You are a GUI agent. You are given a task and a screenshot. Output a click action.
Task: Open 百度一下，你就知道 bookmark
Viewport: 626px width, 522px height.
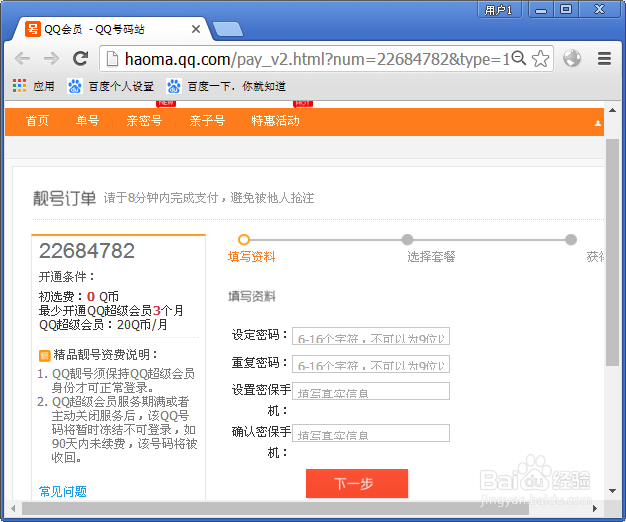pyautogui.click(x=226, y=86)
